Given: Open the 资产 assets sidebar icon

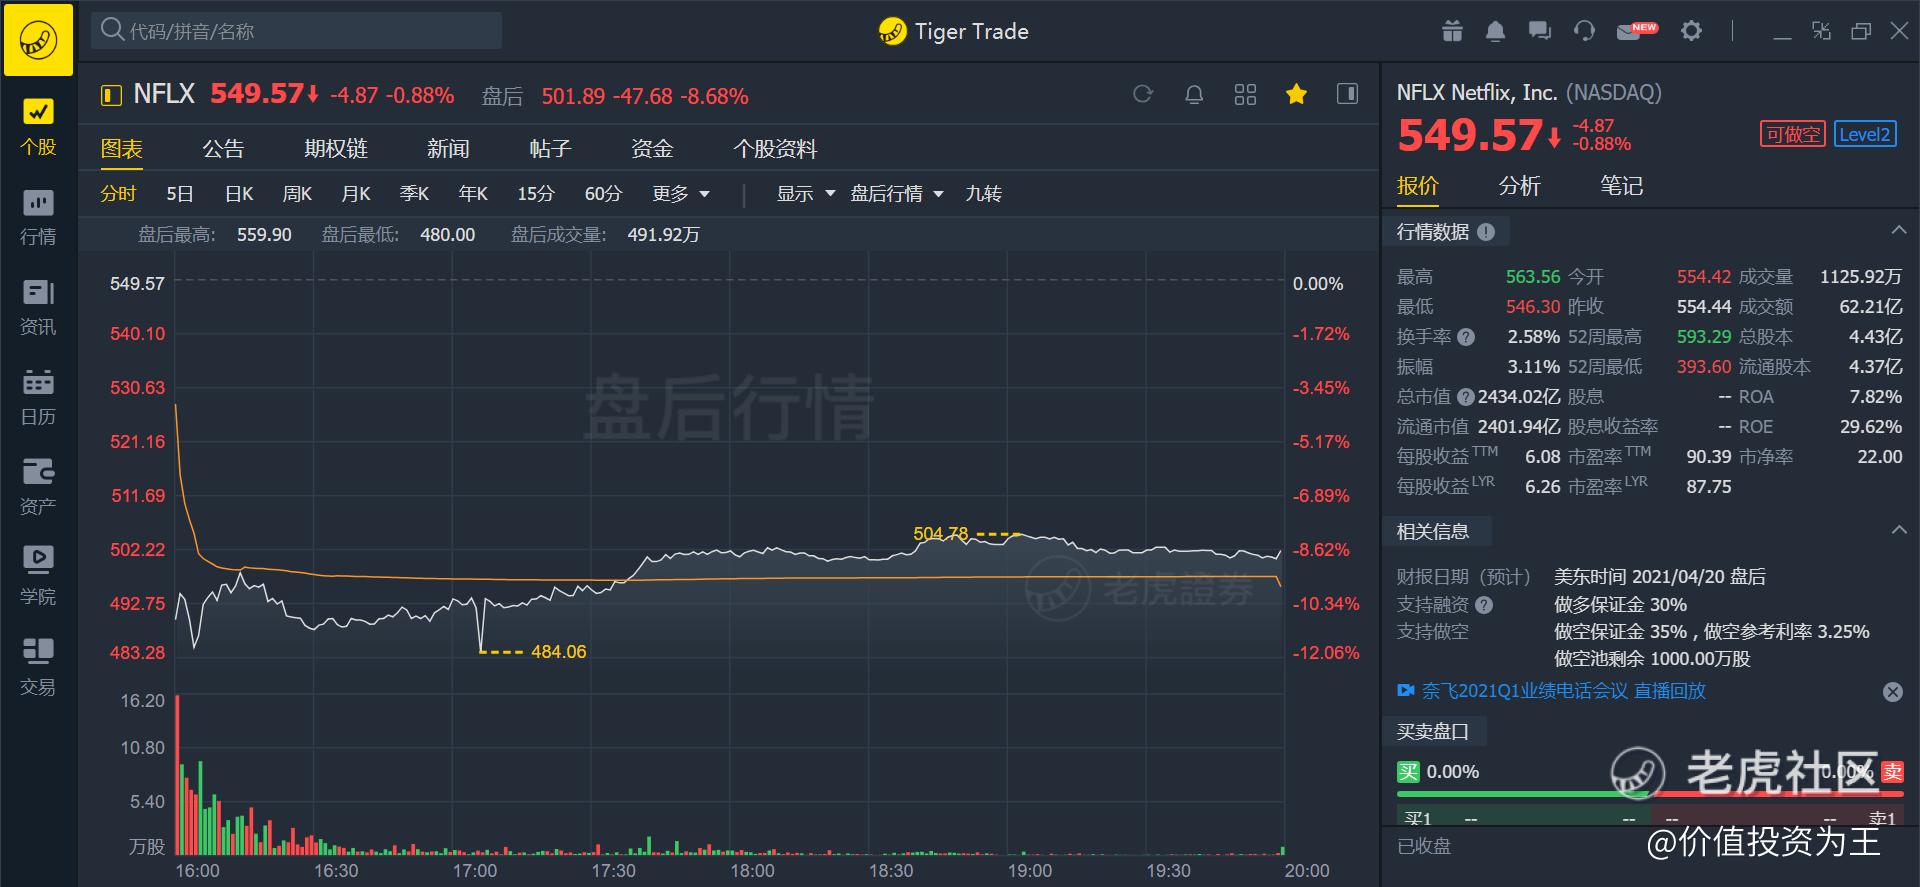Looking at the screenshot, I should coord(38,487).
